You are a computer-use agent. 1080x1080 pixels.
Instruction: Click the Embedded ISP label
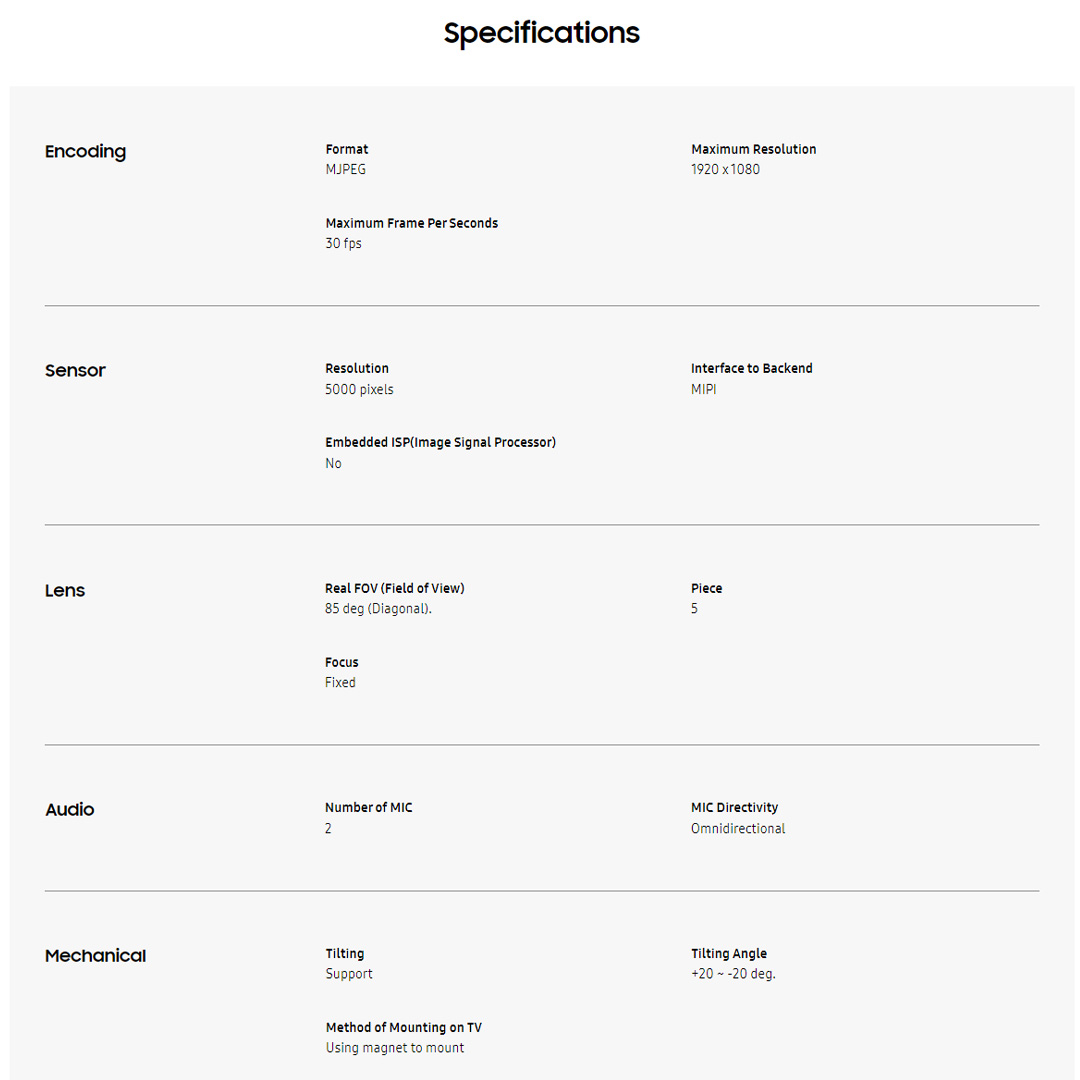tap(440, 442)
